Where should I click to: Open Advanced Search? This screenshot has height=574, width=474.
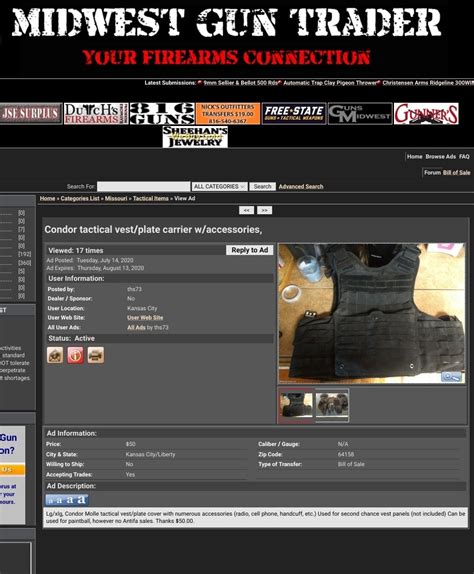click(x=301, y=186)
